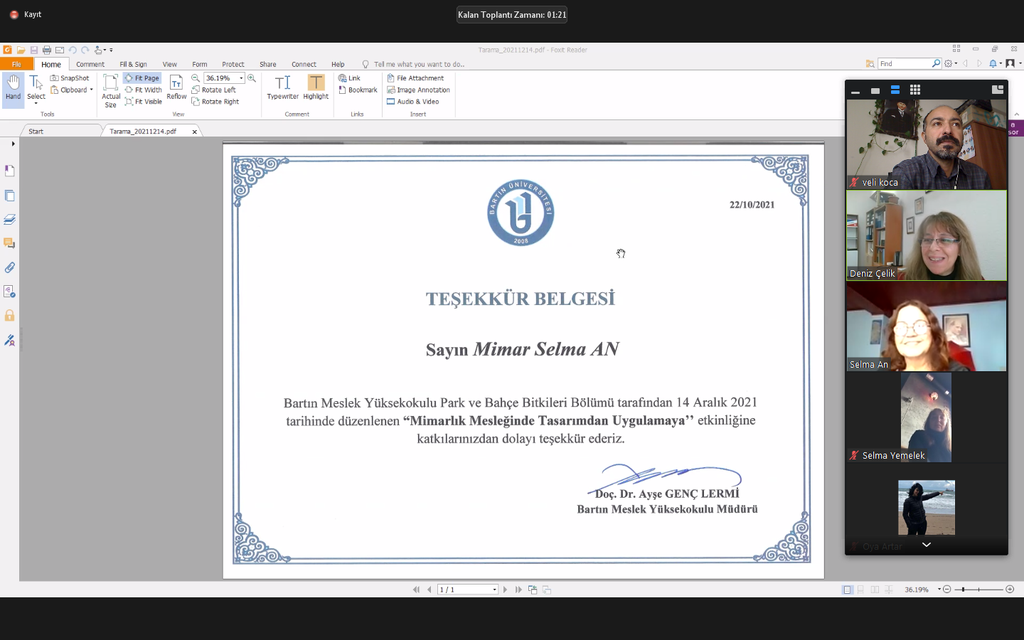Switch video panel to grid gallery view
Viewport: 1024px width, 640px height.
915,90
